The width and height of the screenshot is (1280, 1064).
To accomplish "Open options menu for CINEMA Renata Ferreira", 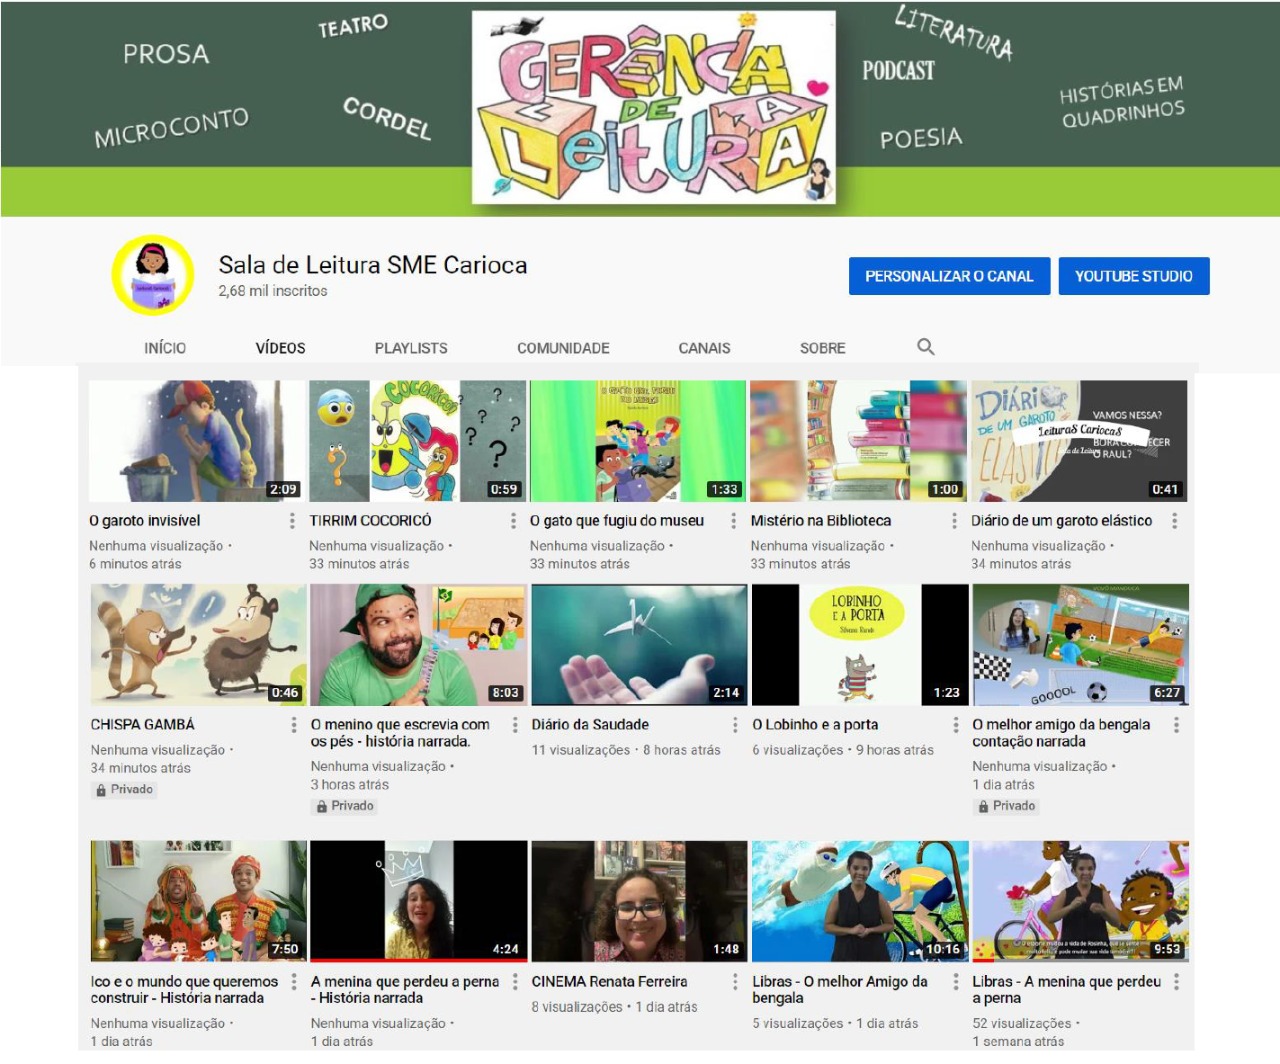I will click(735, 982).
